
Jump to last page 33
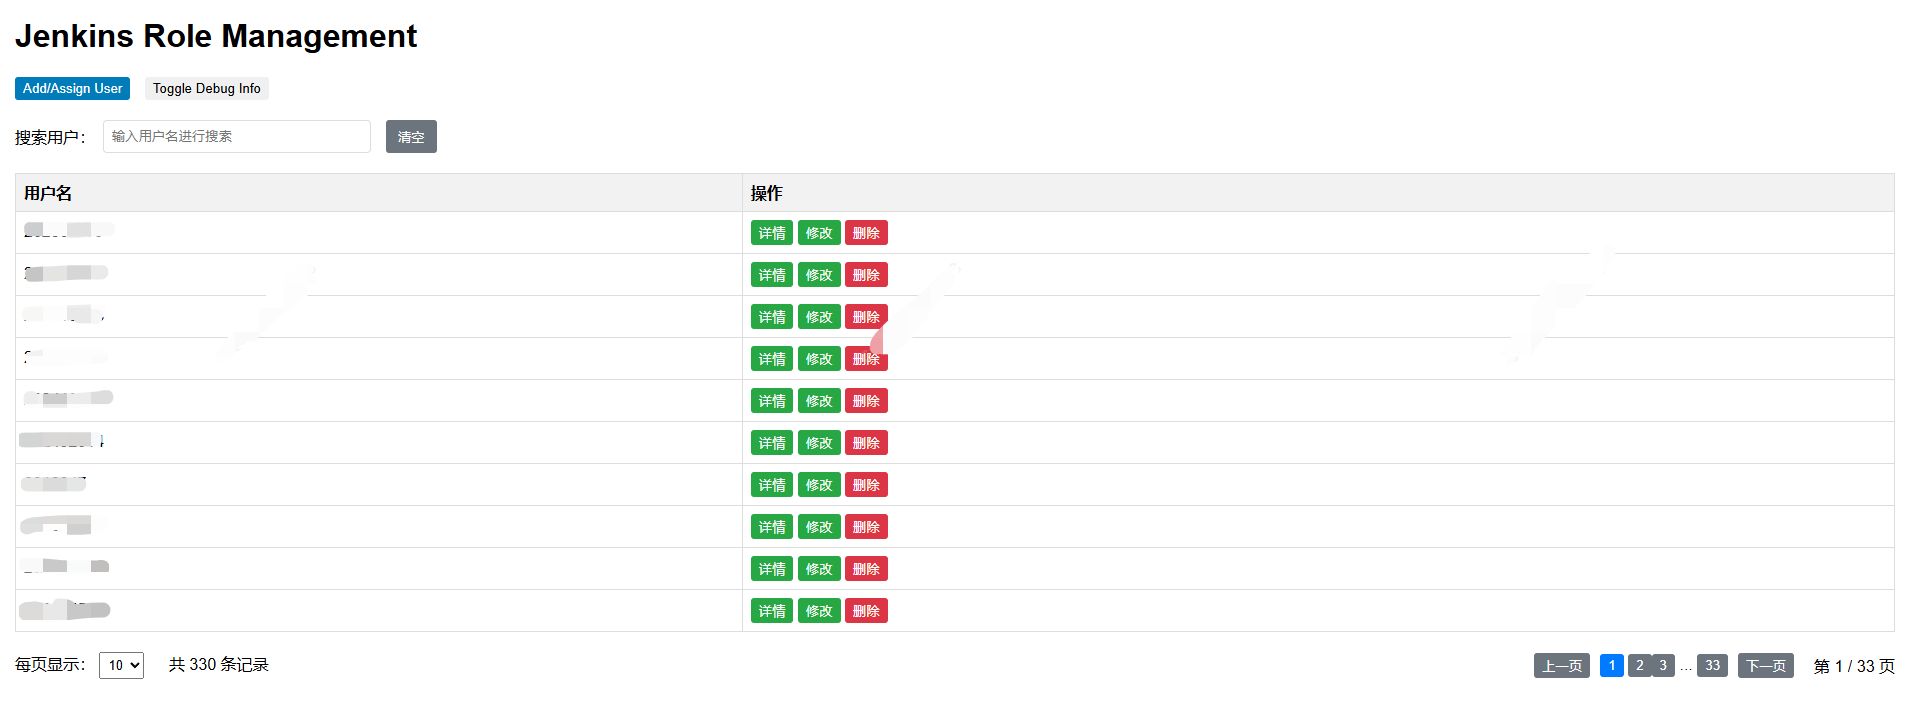tap(1712, 665)
